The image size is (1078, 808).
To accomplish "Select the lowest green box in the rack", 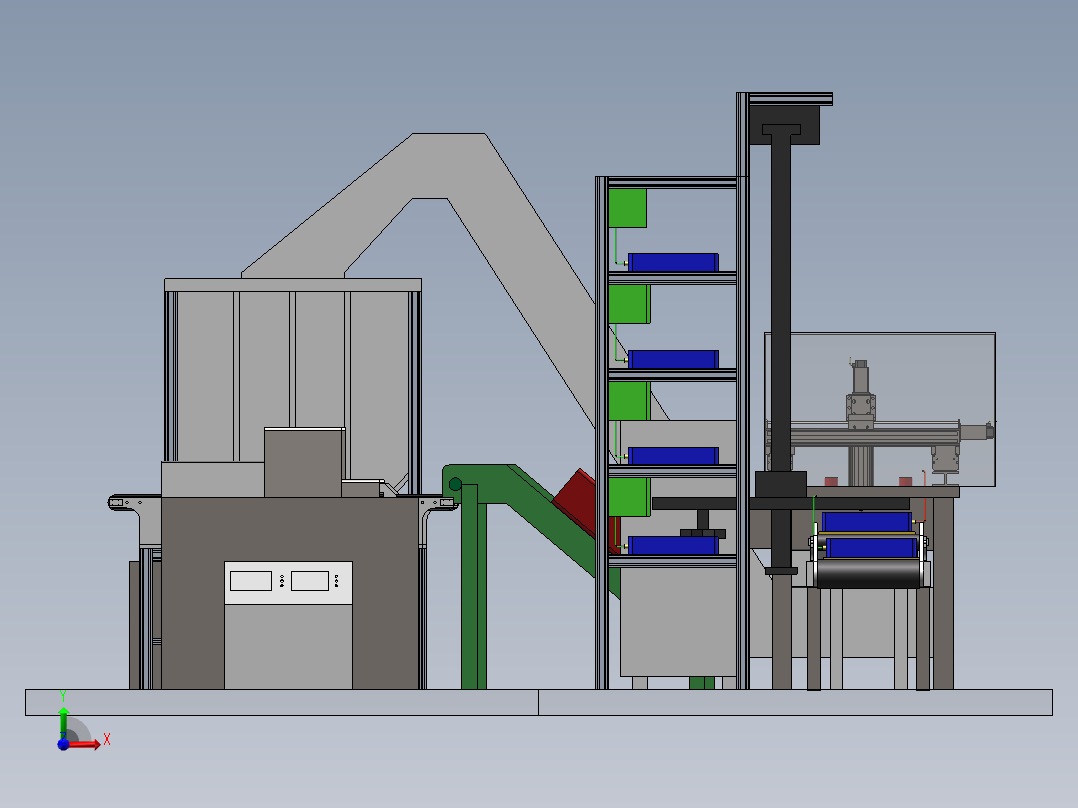I will click(629, 497).
